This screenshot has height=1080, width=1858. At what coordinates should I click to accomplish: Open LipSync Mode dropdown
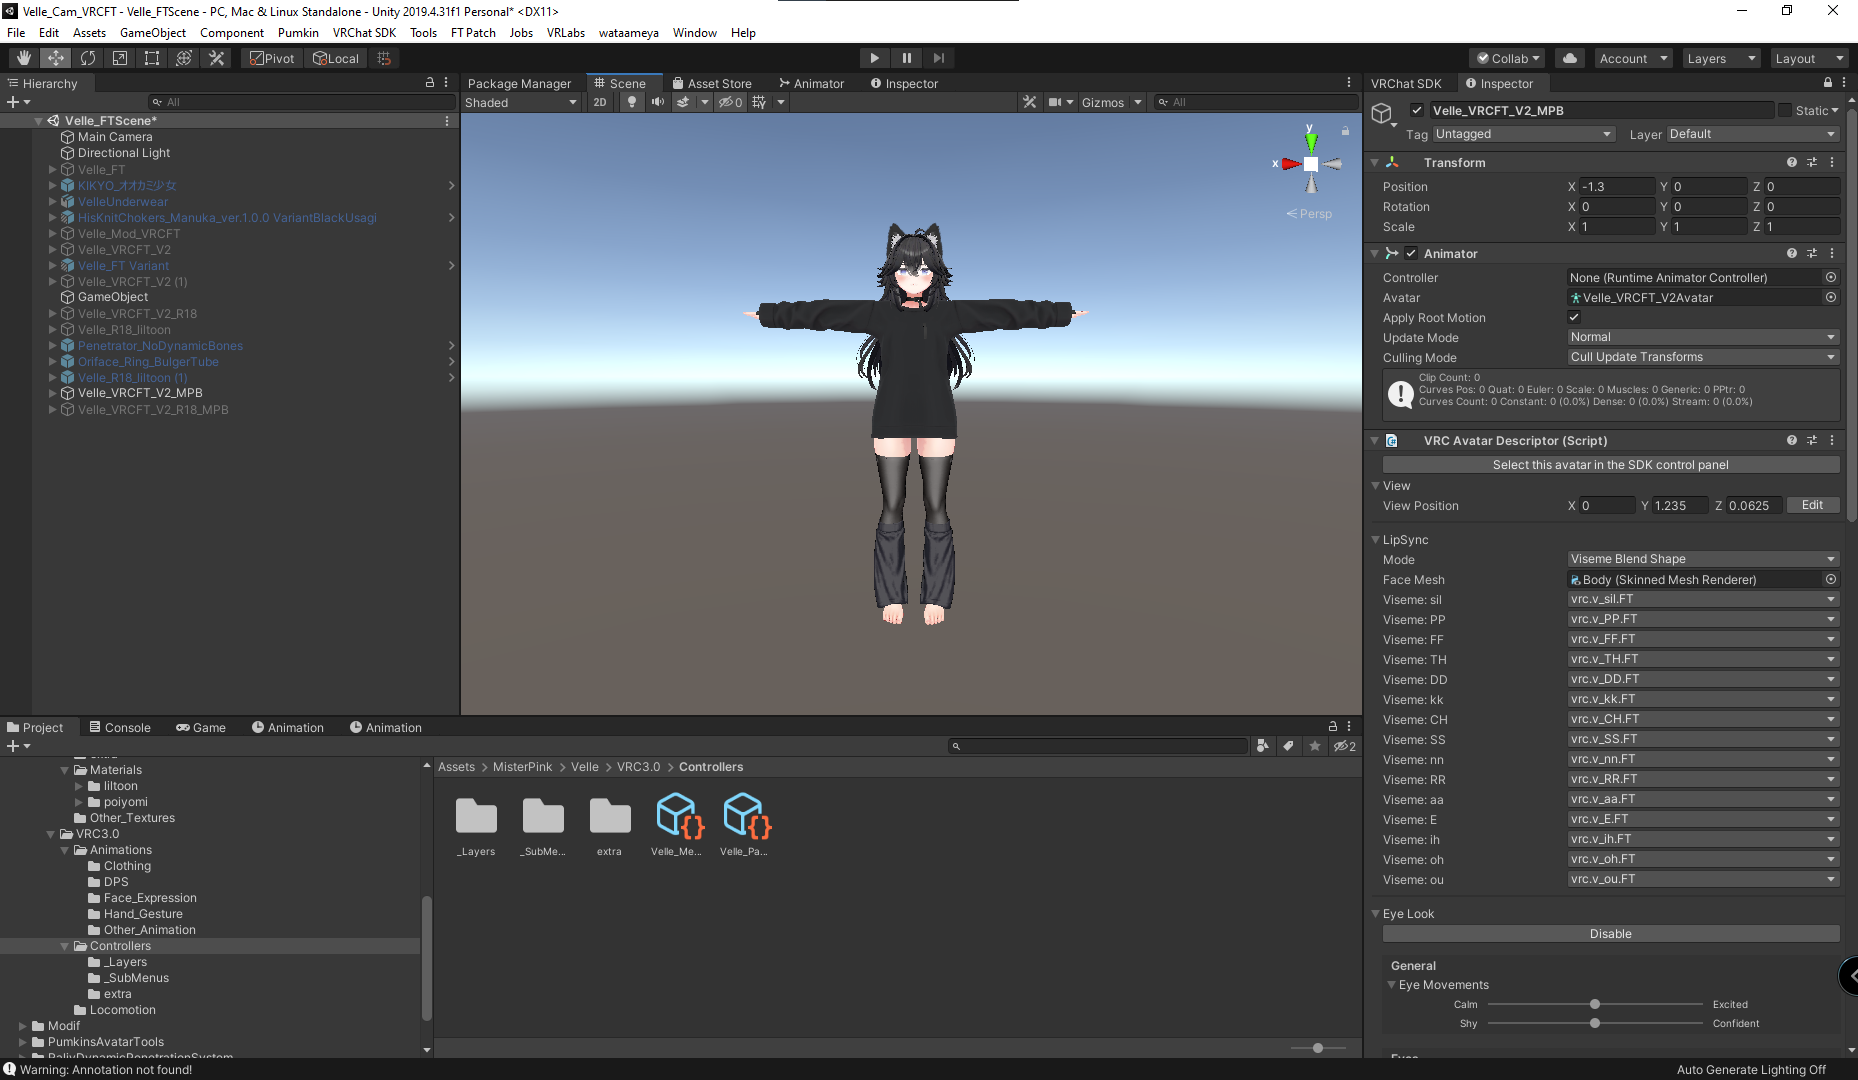coord(1703,559)
